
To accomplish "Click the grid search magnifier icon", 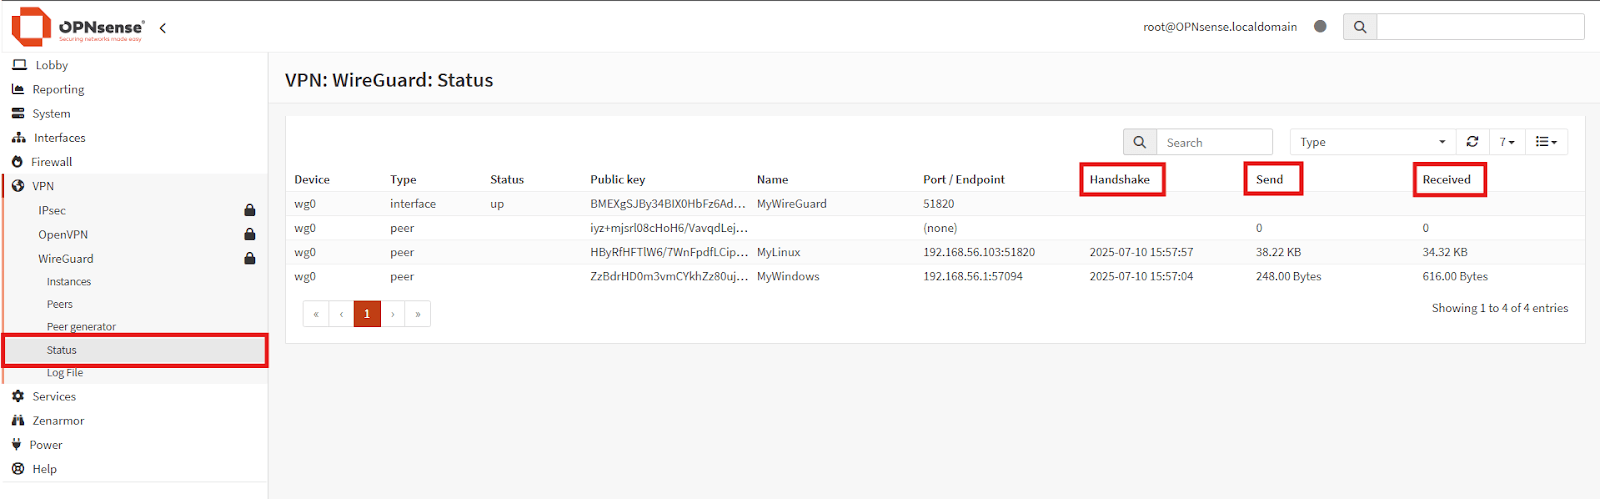I will (1139, 142).
